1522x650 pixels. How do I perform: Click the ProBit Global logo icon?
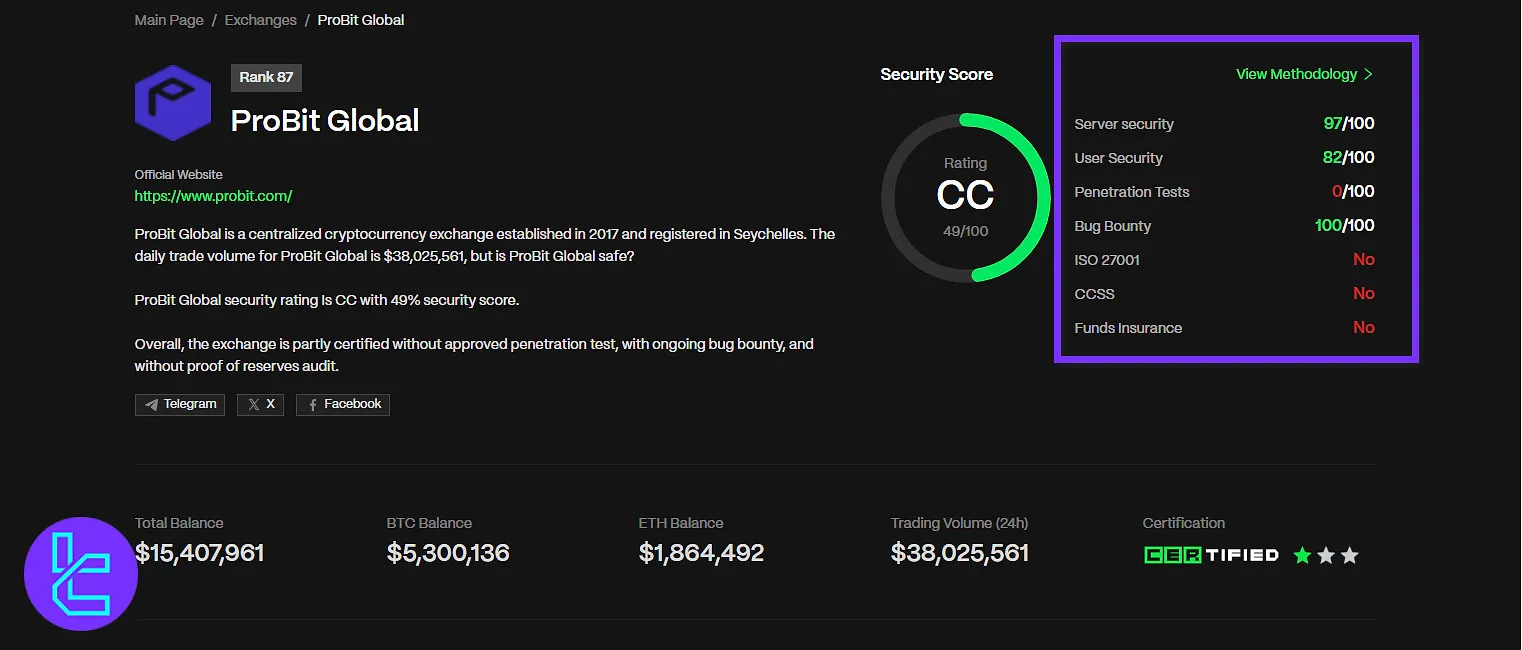coord(173,103)
